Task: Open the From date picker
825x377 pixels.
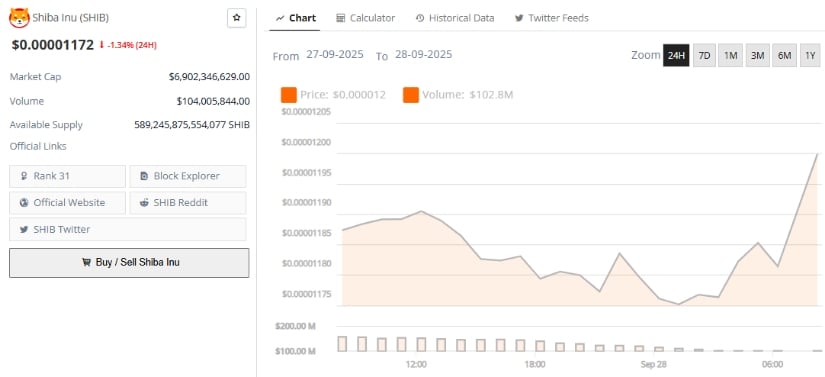Action: (x=335, y=55)
